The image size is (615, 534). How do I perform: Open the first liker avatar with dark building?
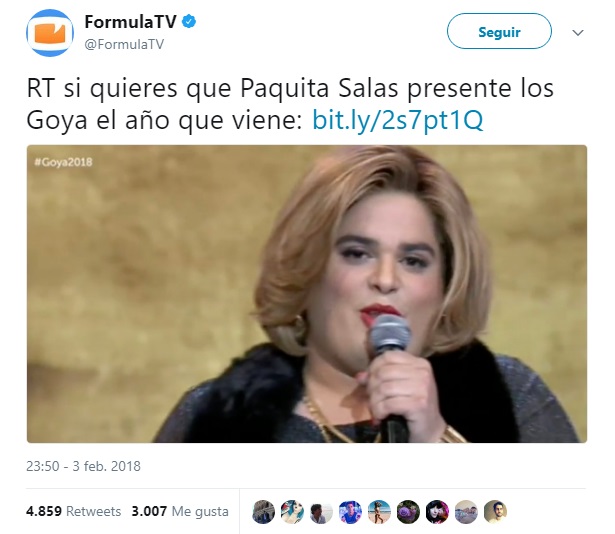tap(263, 512)
